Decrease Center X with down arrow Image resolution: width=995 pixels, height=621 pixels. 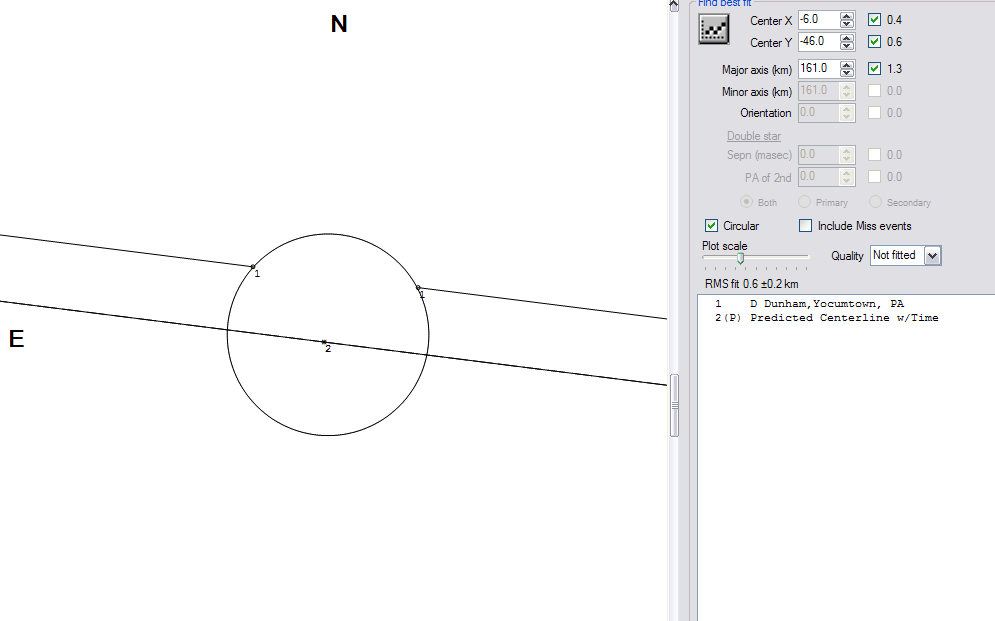tap(847, 24)
